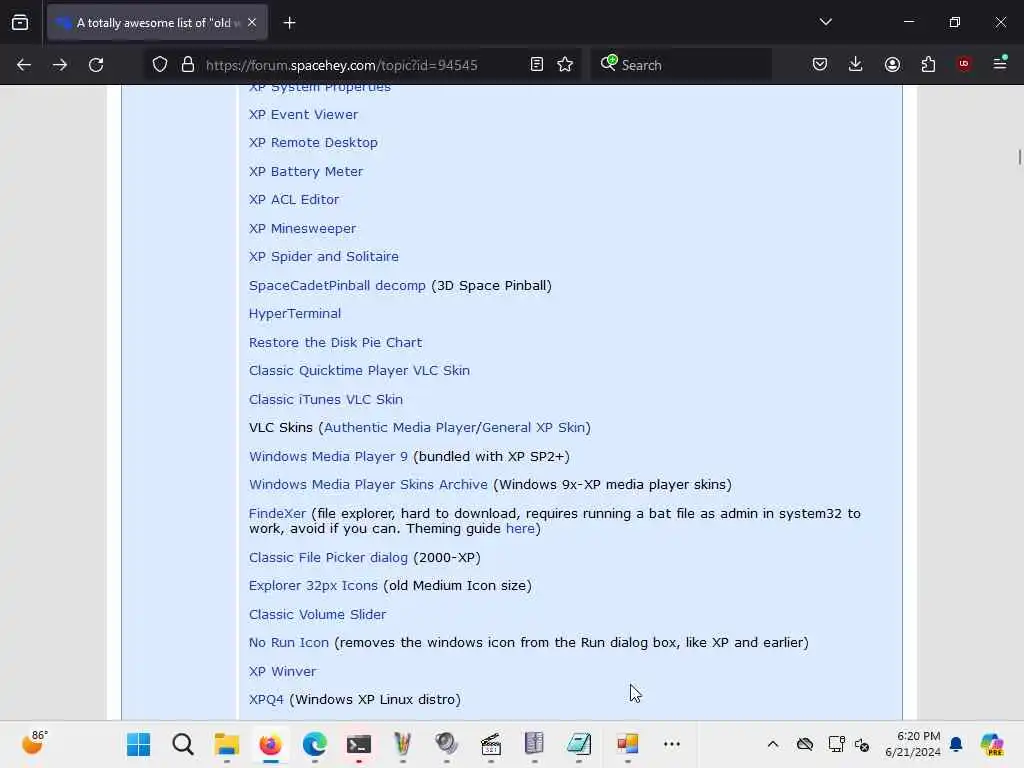The image size is (1024, 768).
Task: Open taskbar search magnifier
Action: coord(183,744)
